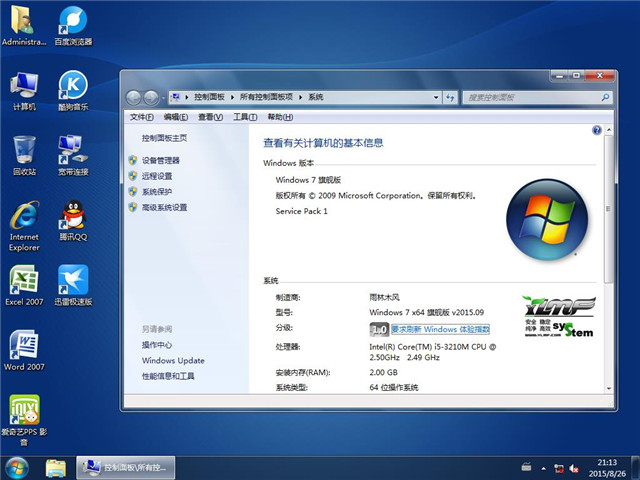Click the shield icon beside 远程设置
640x480 pixels.
[x=133, y=176]
